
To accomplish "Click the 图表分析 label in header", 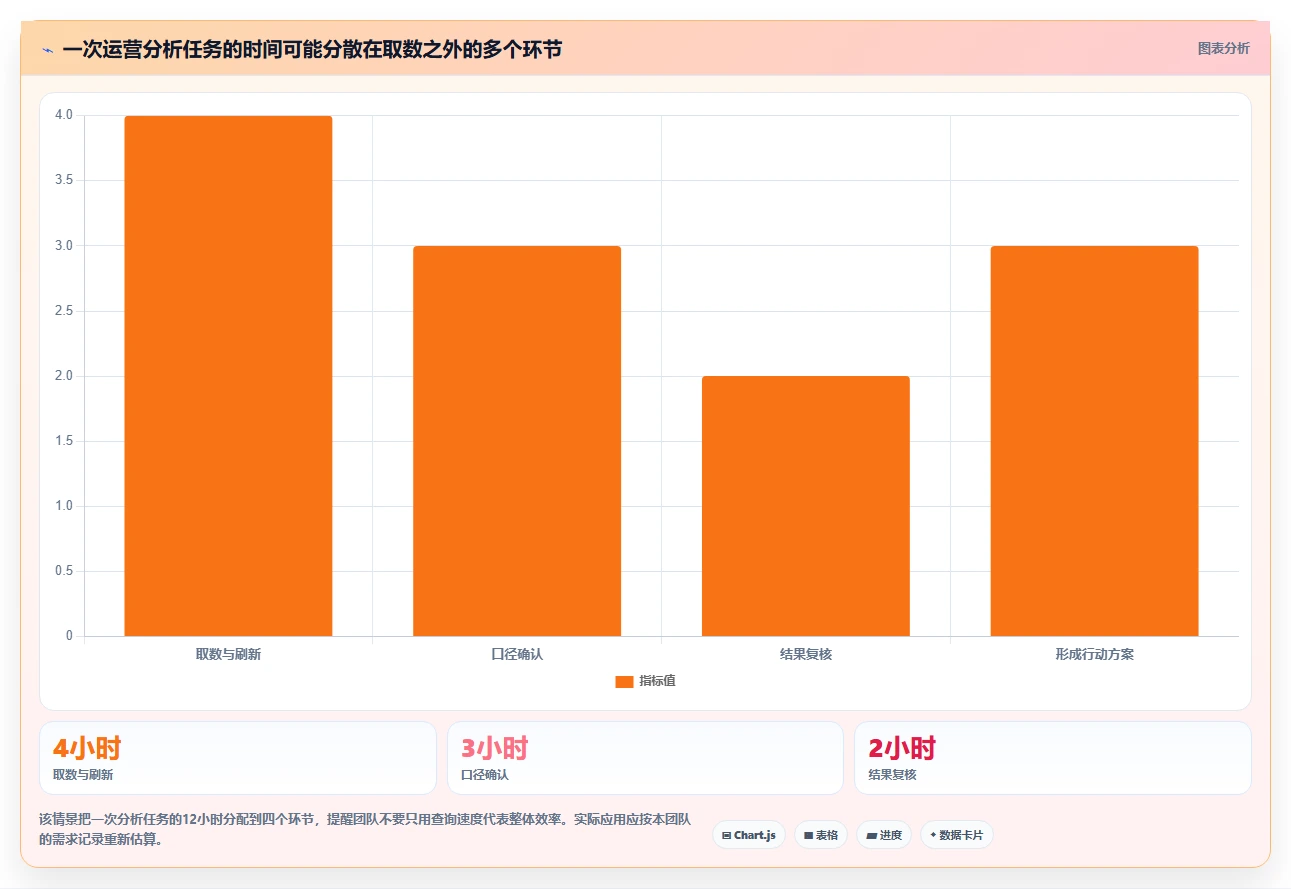I will pyautogui.click(x=1223, y=48).
